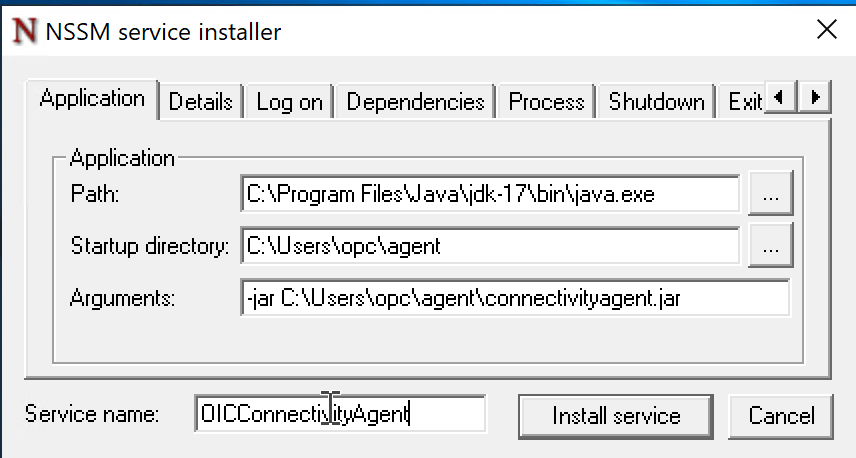Select the partially hidden Exit tab

tap(744, 102)
